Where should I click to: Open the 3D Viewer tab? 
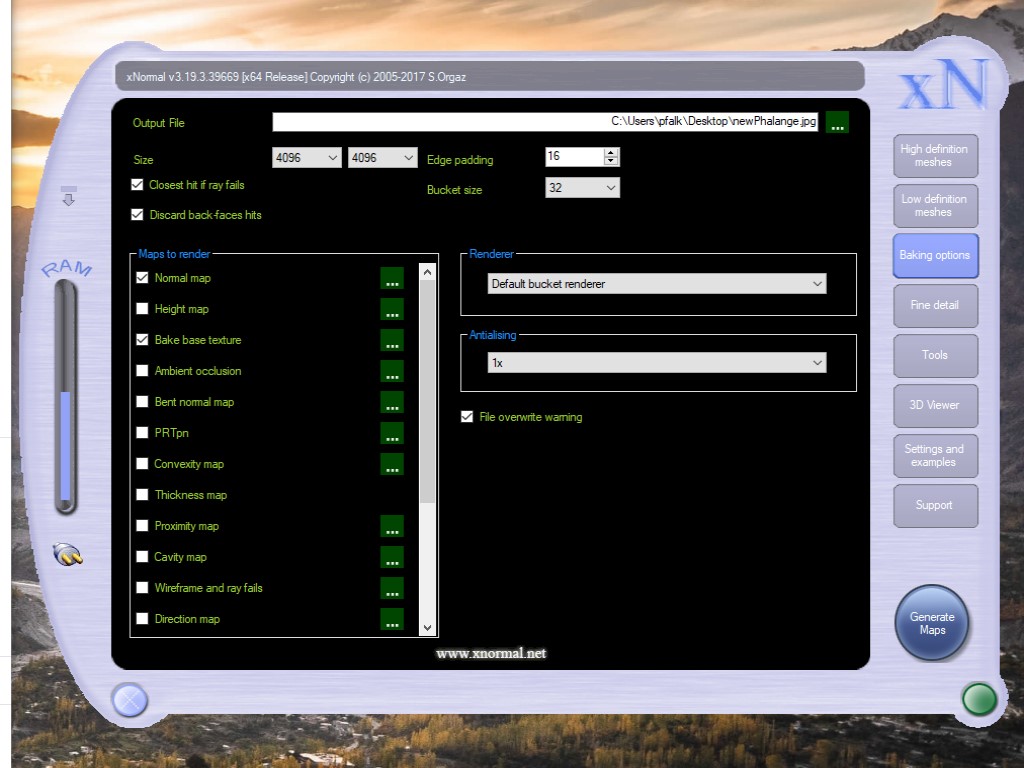[934, 405]
